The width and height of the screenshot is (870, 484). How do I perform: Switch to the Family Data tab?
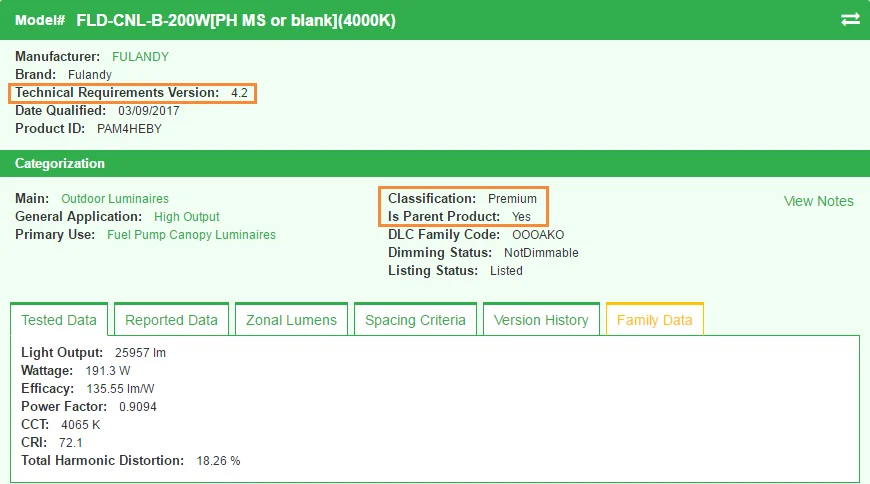click(655, 320)
